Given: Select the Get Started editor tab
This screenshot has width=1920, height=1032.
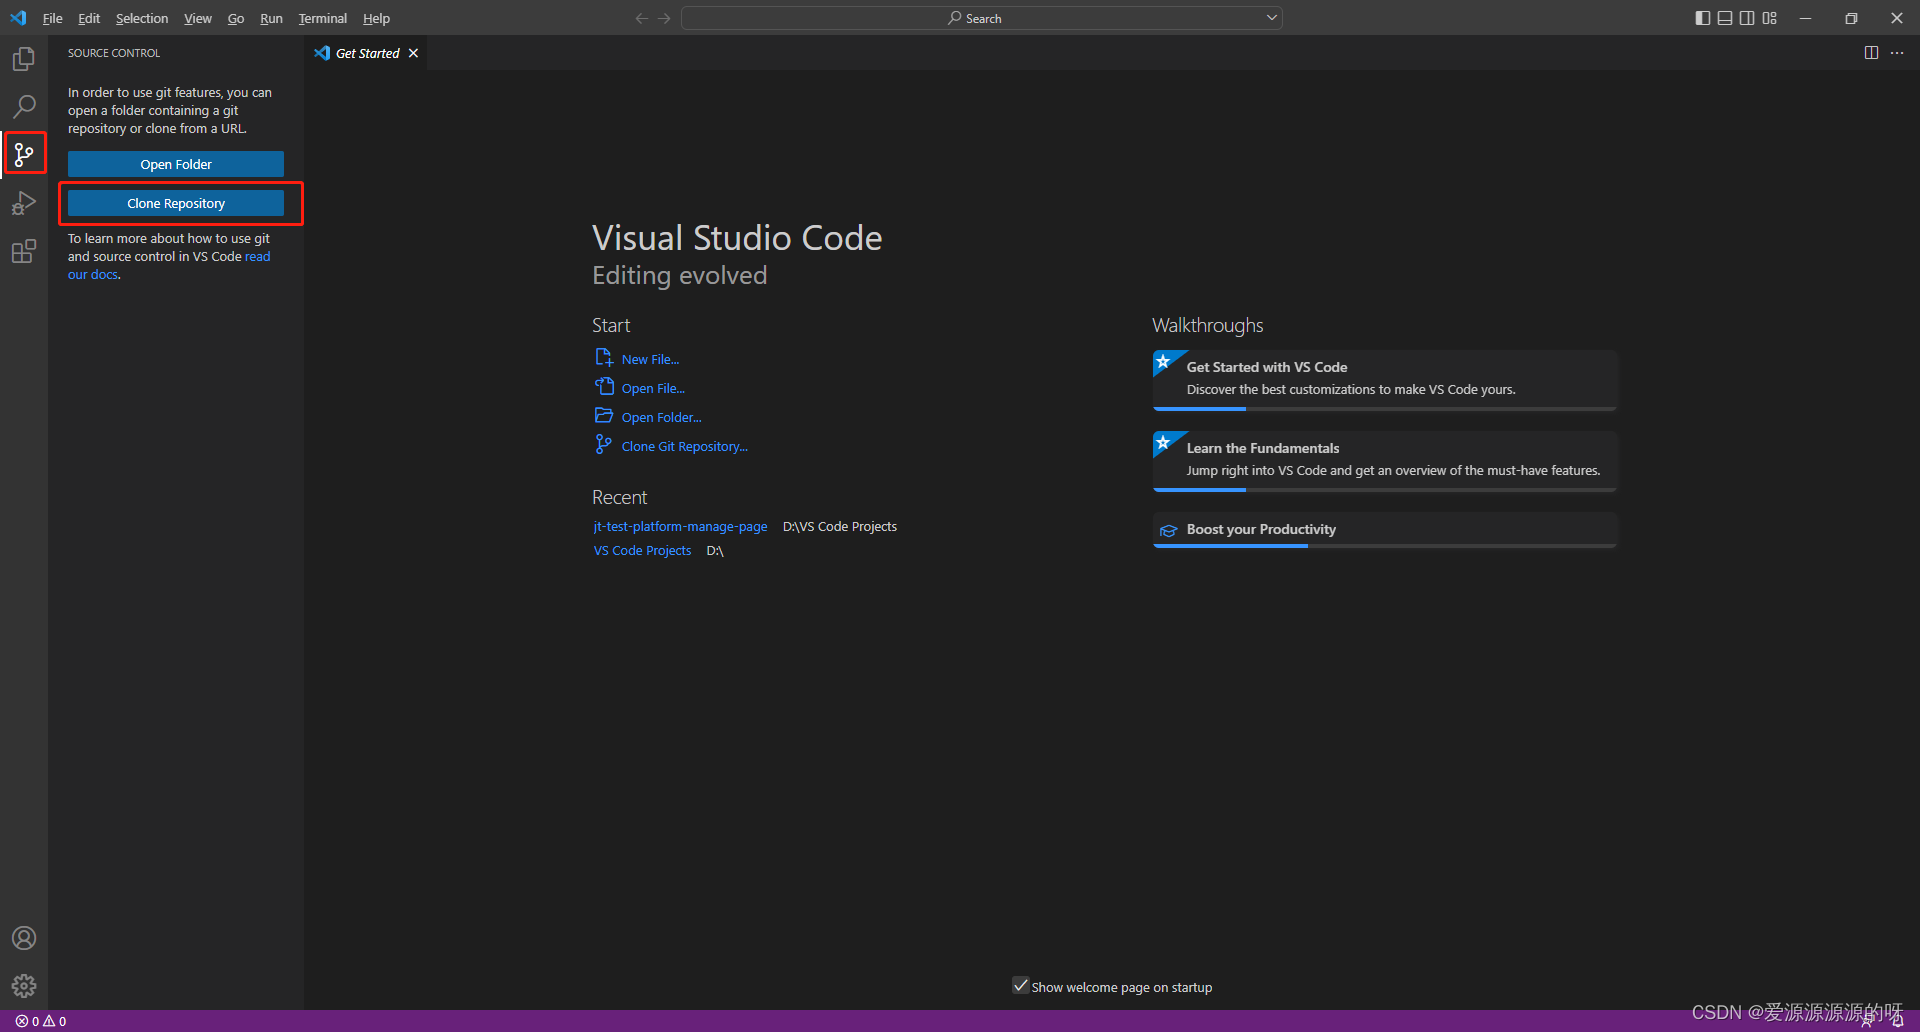Looking at the screenshot, I should pyautogui.click(x=366, y=53).
